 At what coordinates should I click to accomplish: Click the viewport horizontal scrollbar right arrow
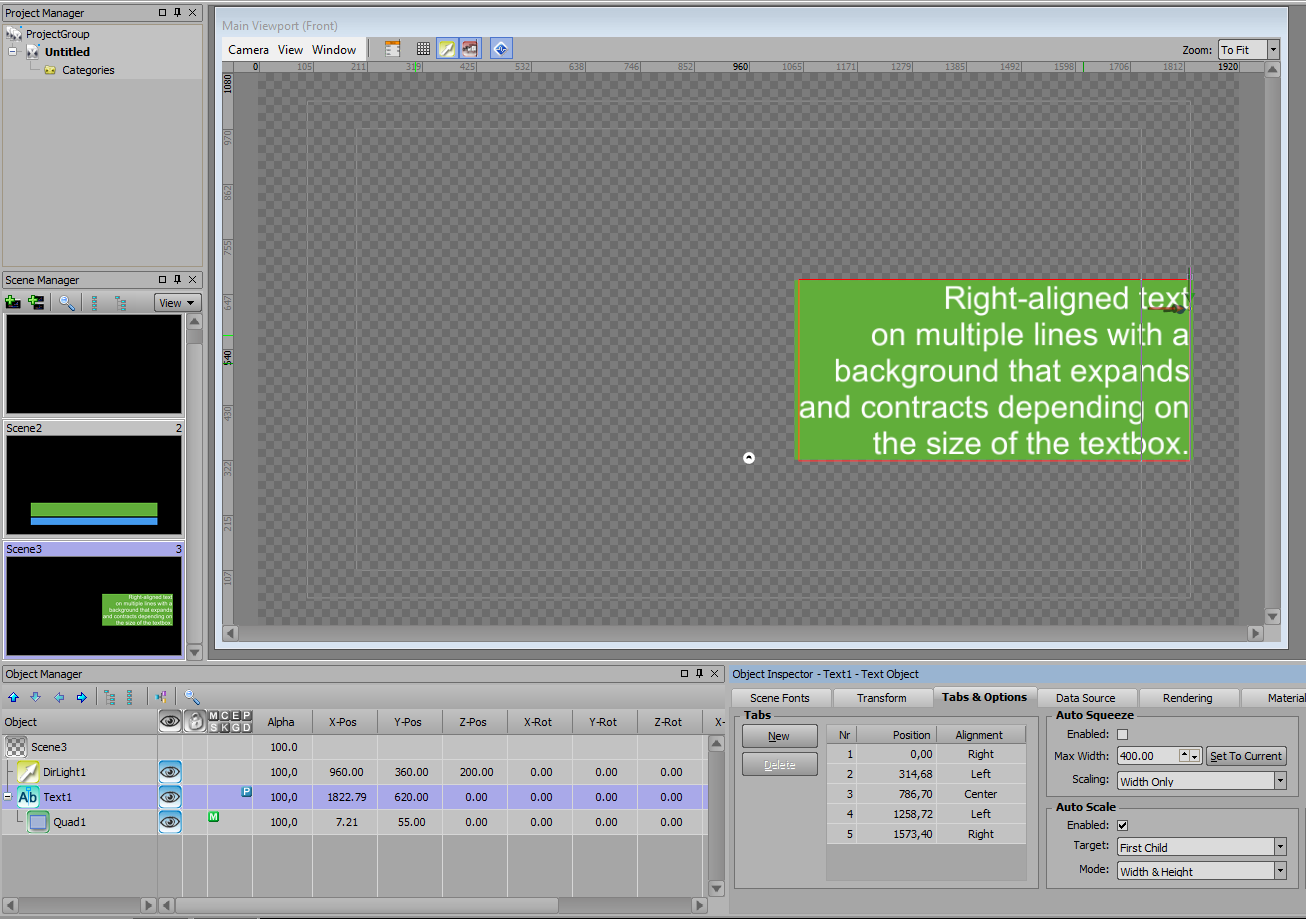coord(1256,633)
